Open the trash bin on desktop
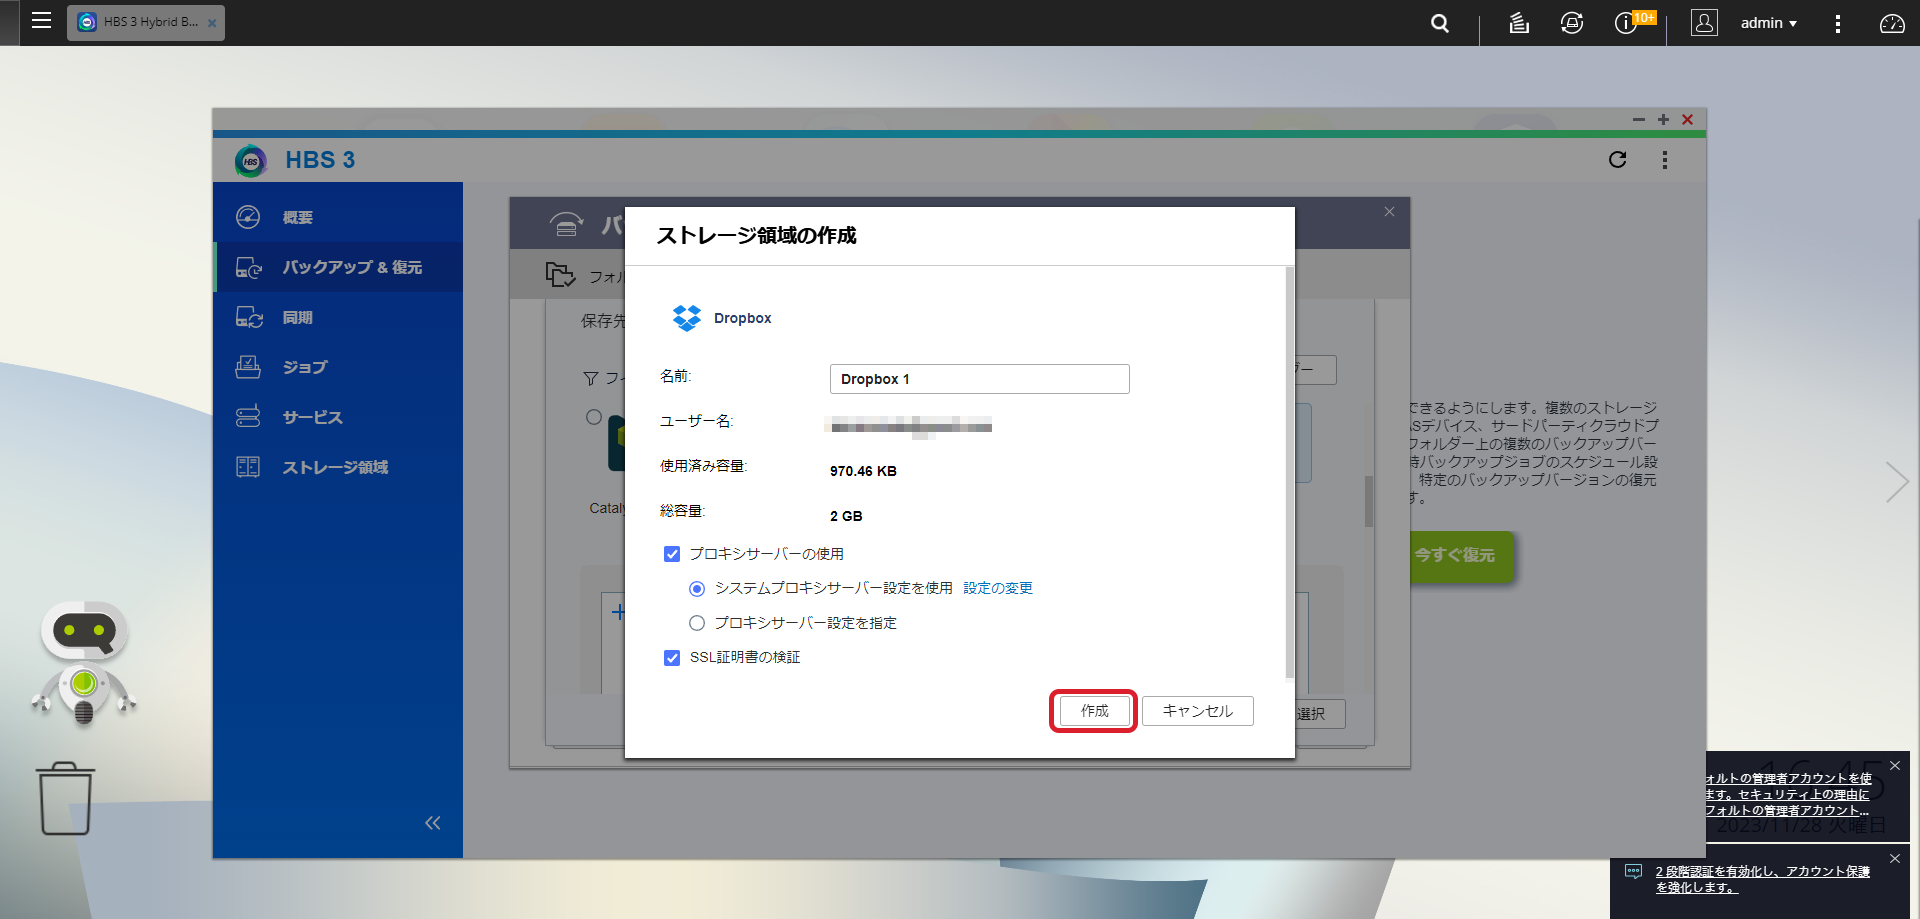 66,798
